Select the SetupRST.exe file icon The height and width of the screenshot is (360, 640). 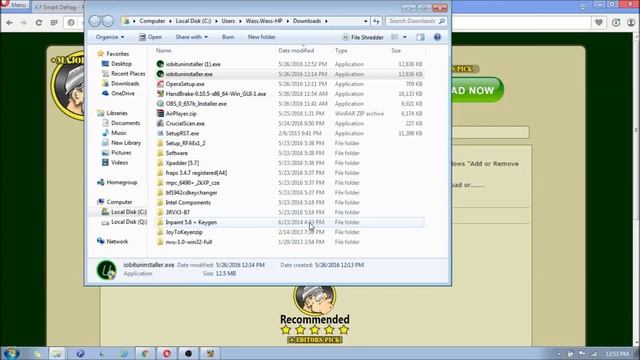160,133
